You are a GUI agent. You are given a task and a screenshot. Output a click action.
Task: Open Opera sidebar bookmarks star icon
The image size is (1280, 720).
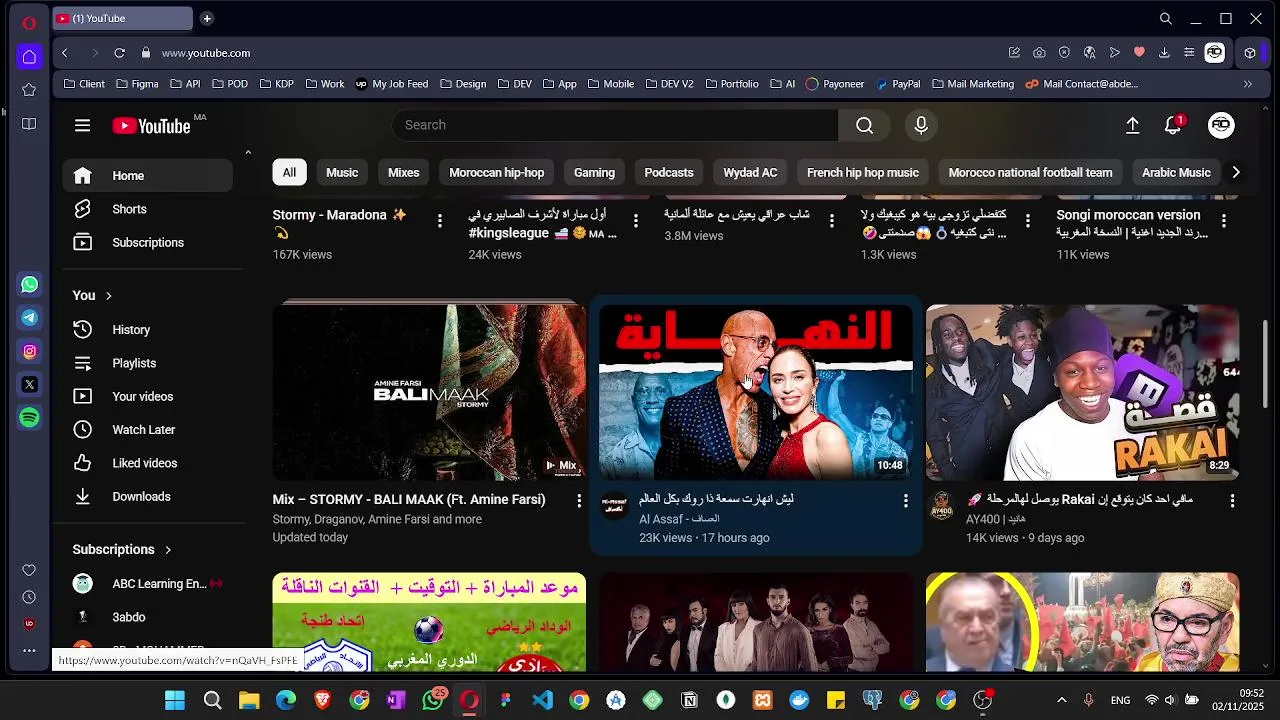(29, 89)
